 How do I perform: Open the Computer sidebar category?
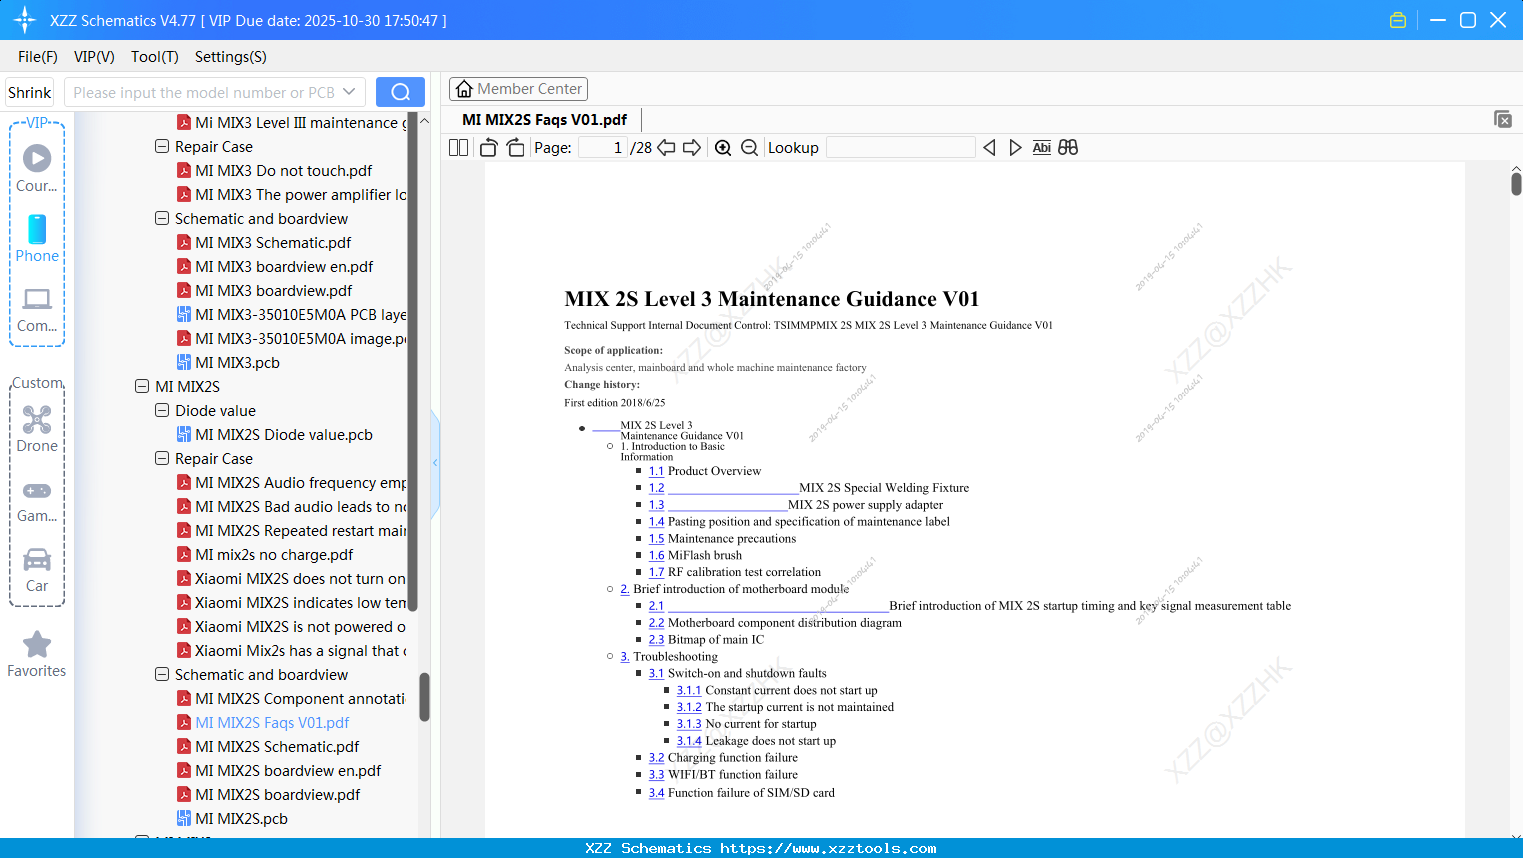coord(37,309)
